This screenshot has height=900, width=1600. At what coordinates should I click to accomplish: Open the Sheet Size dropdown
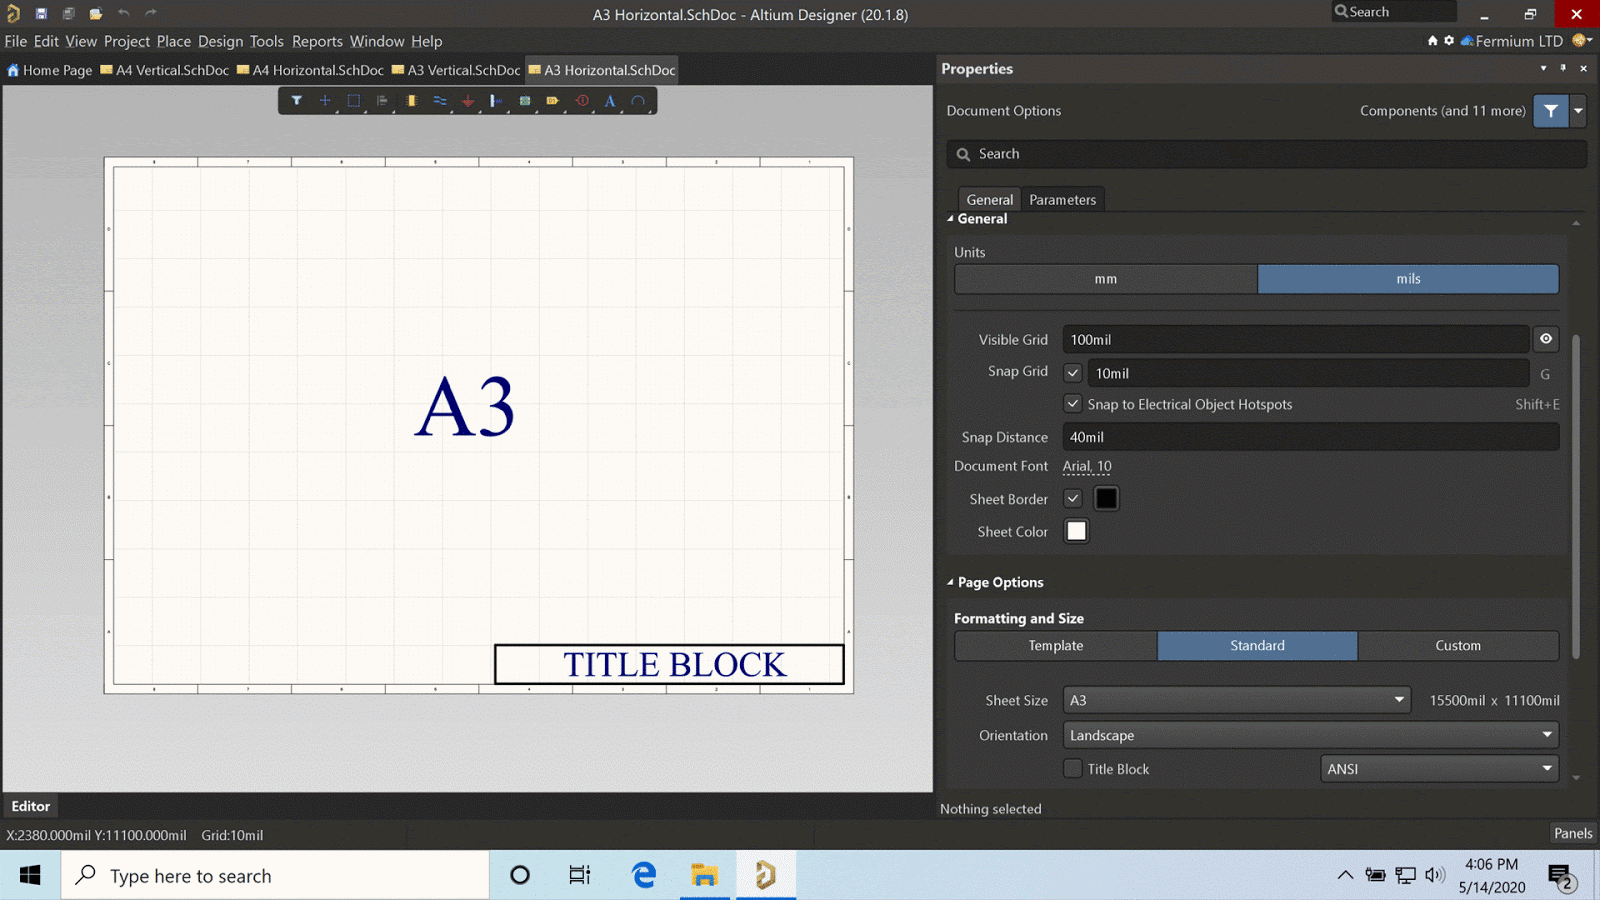coord(1236,700)
